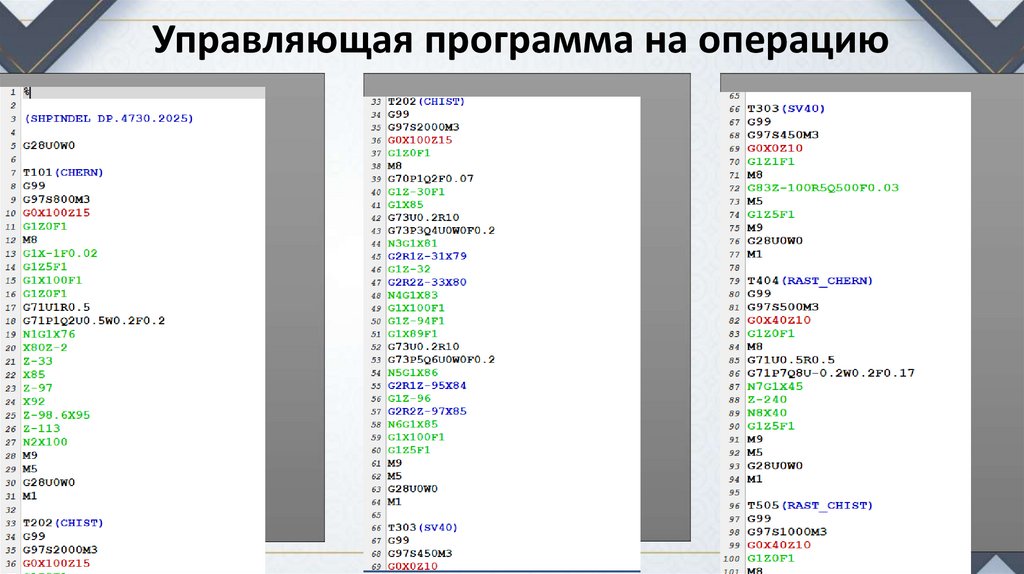1024x574 pixels.
Task: Click the line X80Z-2
Action: [x=45, y=347]
